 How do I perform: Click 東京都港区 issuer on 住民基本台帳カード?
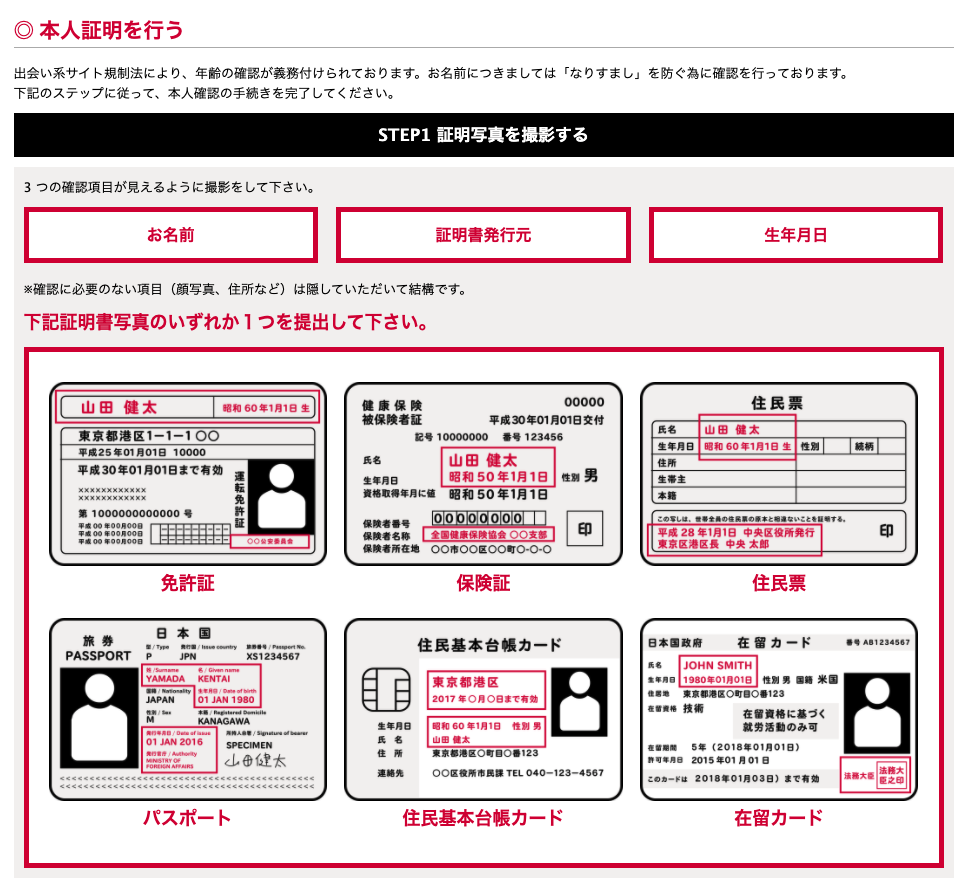465,682
